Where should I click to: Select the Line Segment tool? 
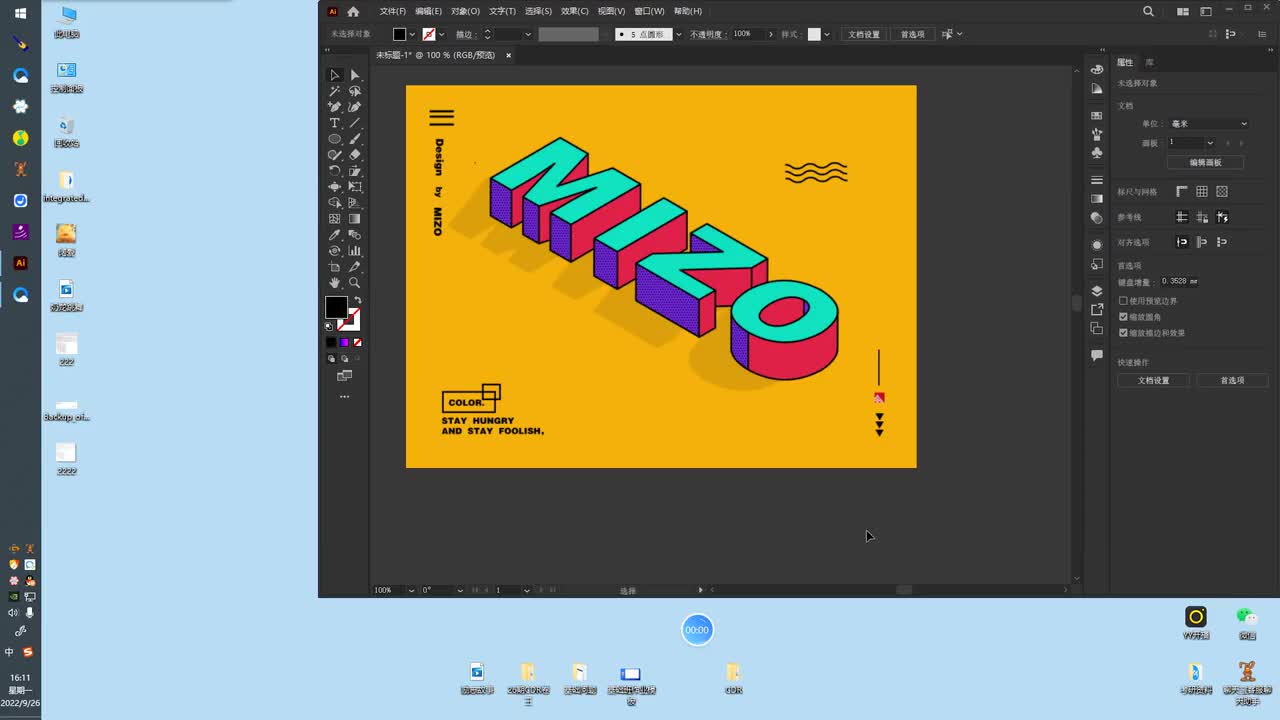355,123
